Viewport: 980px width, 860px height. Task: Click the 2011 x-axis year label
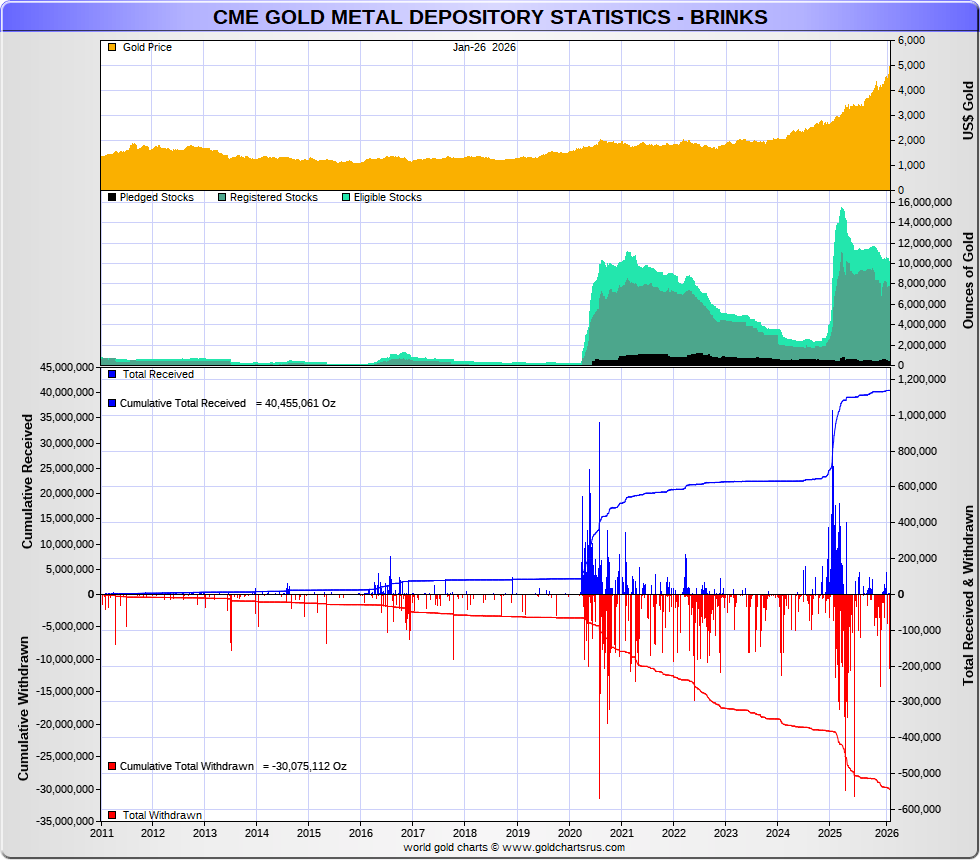pos(102,832)
